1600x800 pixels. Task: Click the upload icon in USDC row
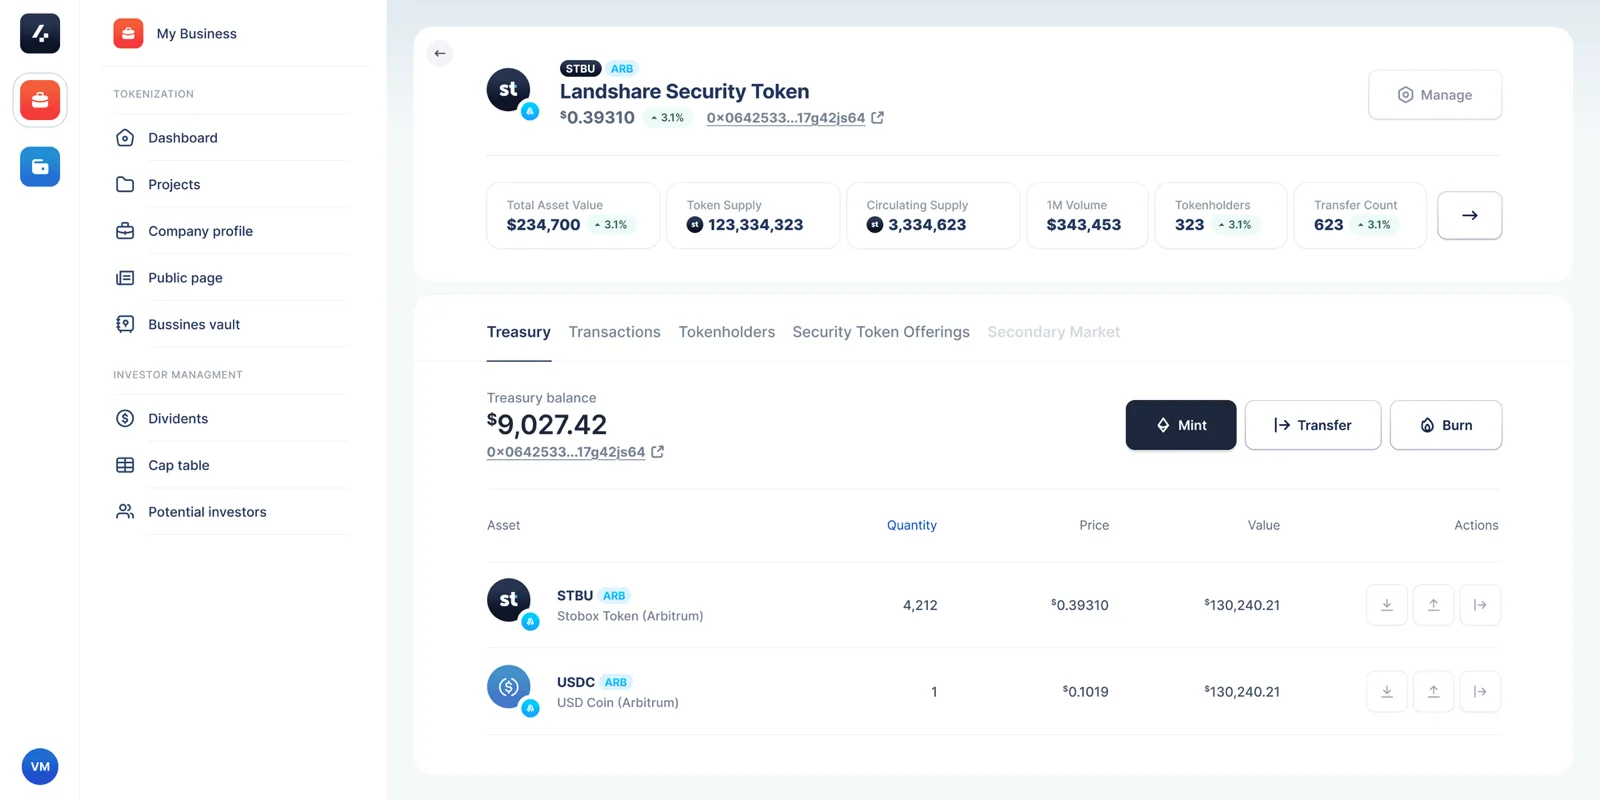pos(1433,692)
